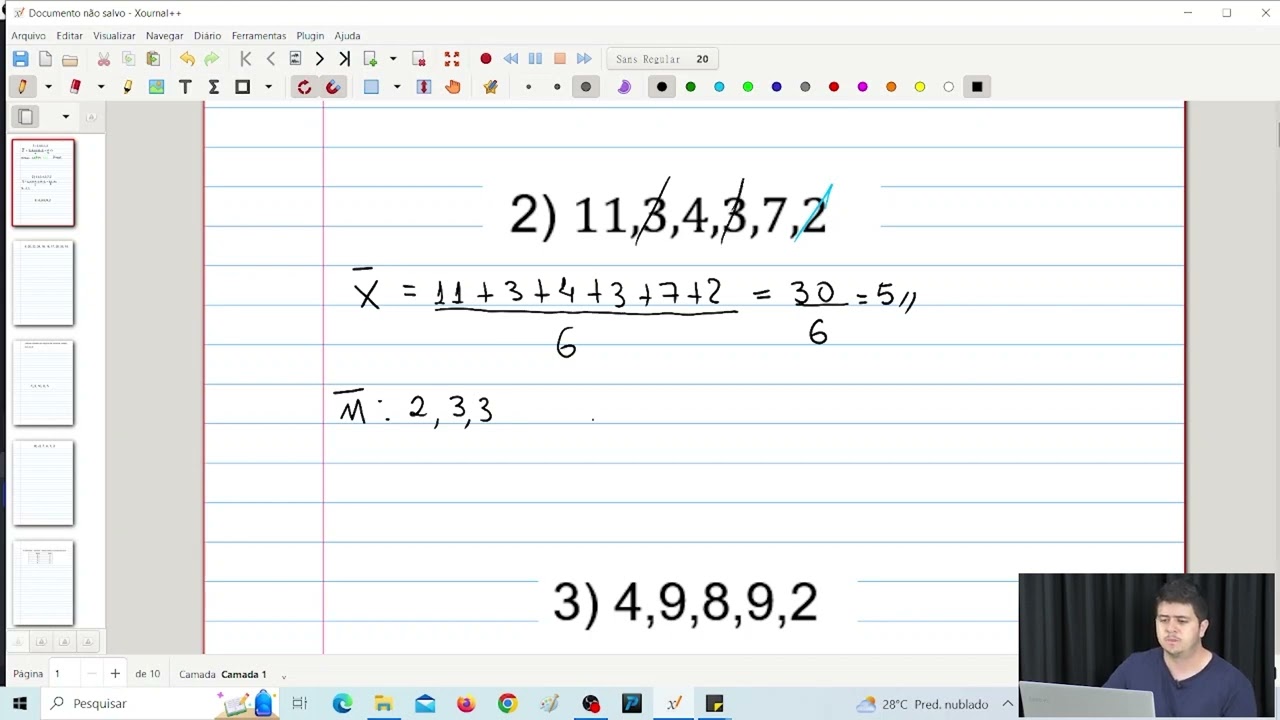1280x720 pixels.
Task: Go to the last page
Action: pyautogui.click(x=344, y=59)
